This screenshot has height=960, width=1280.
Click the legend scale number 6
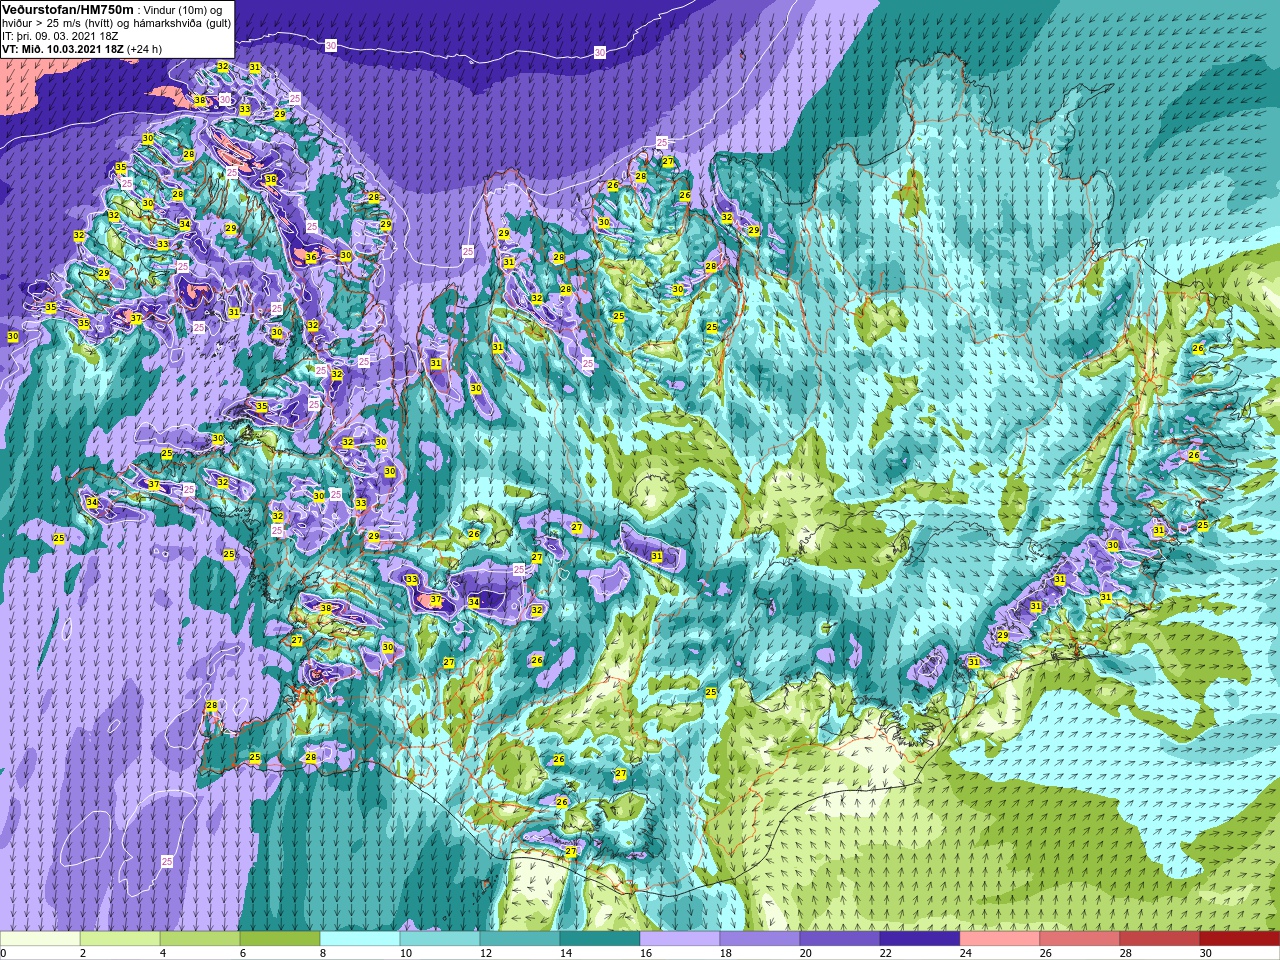[x=243, y=953]
